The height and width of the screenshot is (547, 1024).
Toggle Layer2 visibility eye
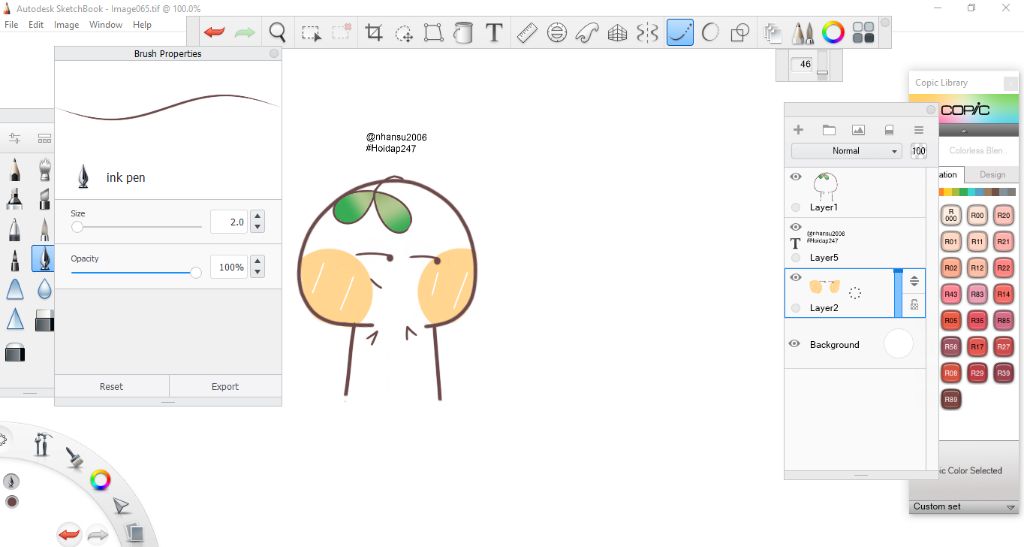[796, 277]
